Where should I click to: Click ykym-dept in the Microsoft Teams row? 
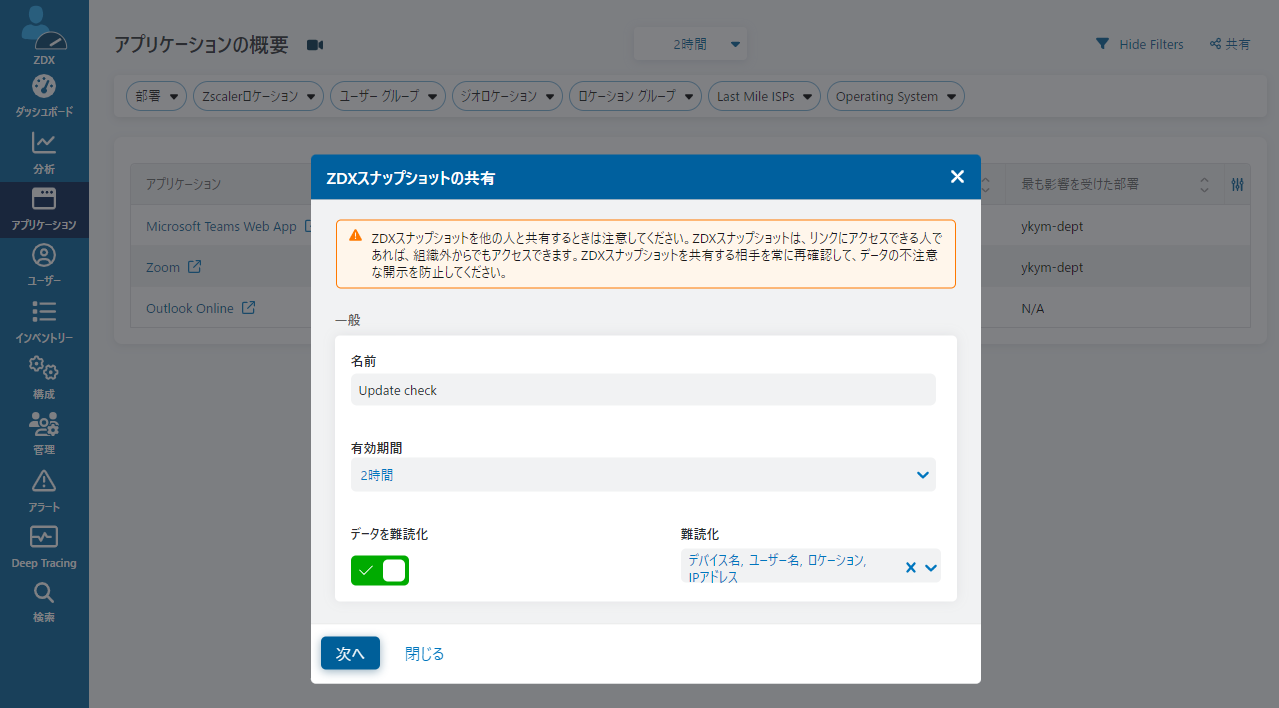click(x=1052, y=226)
